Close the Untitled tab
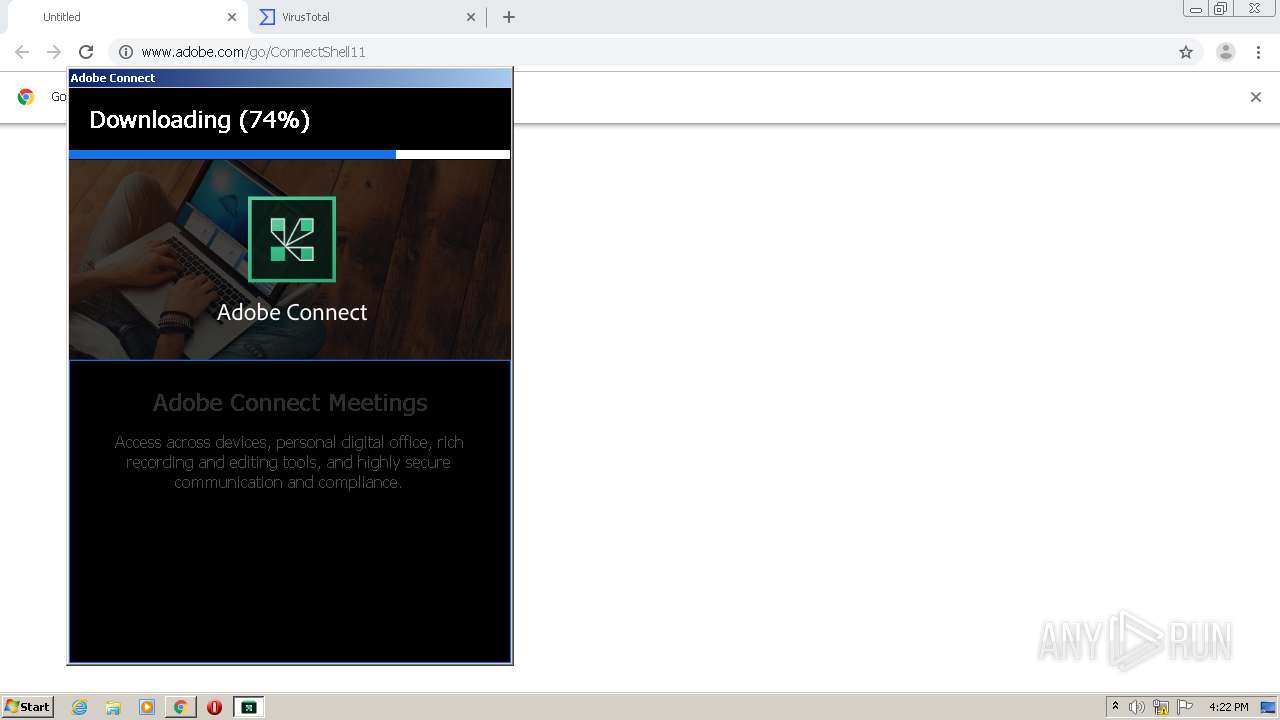1280x720 pixels. point(232,17)
